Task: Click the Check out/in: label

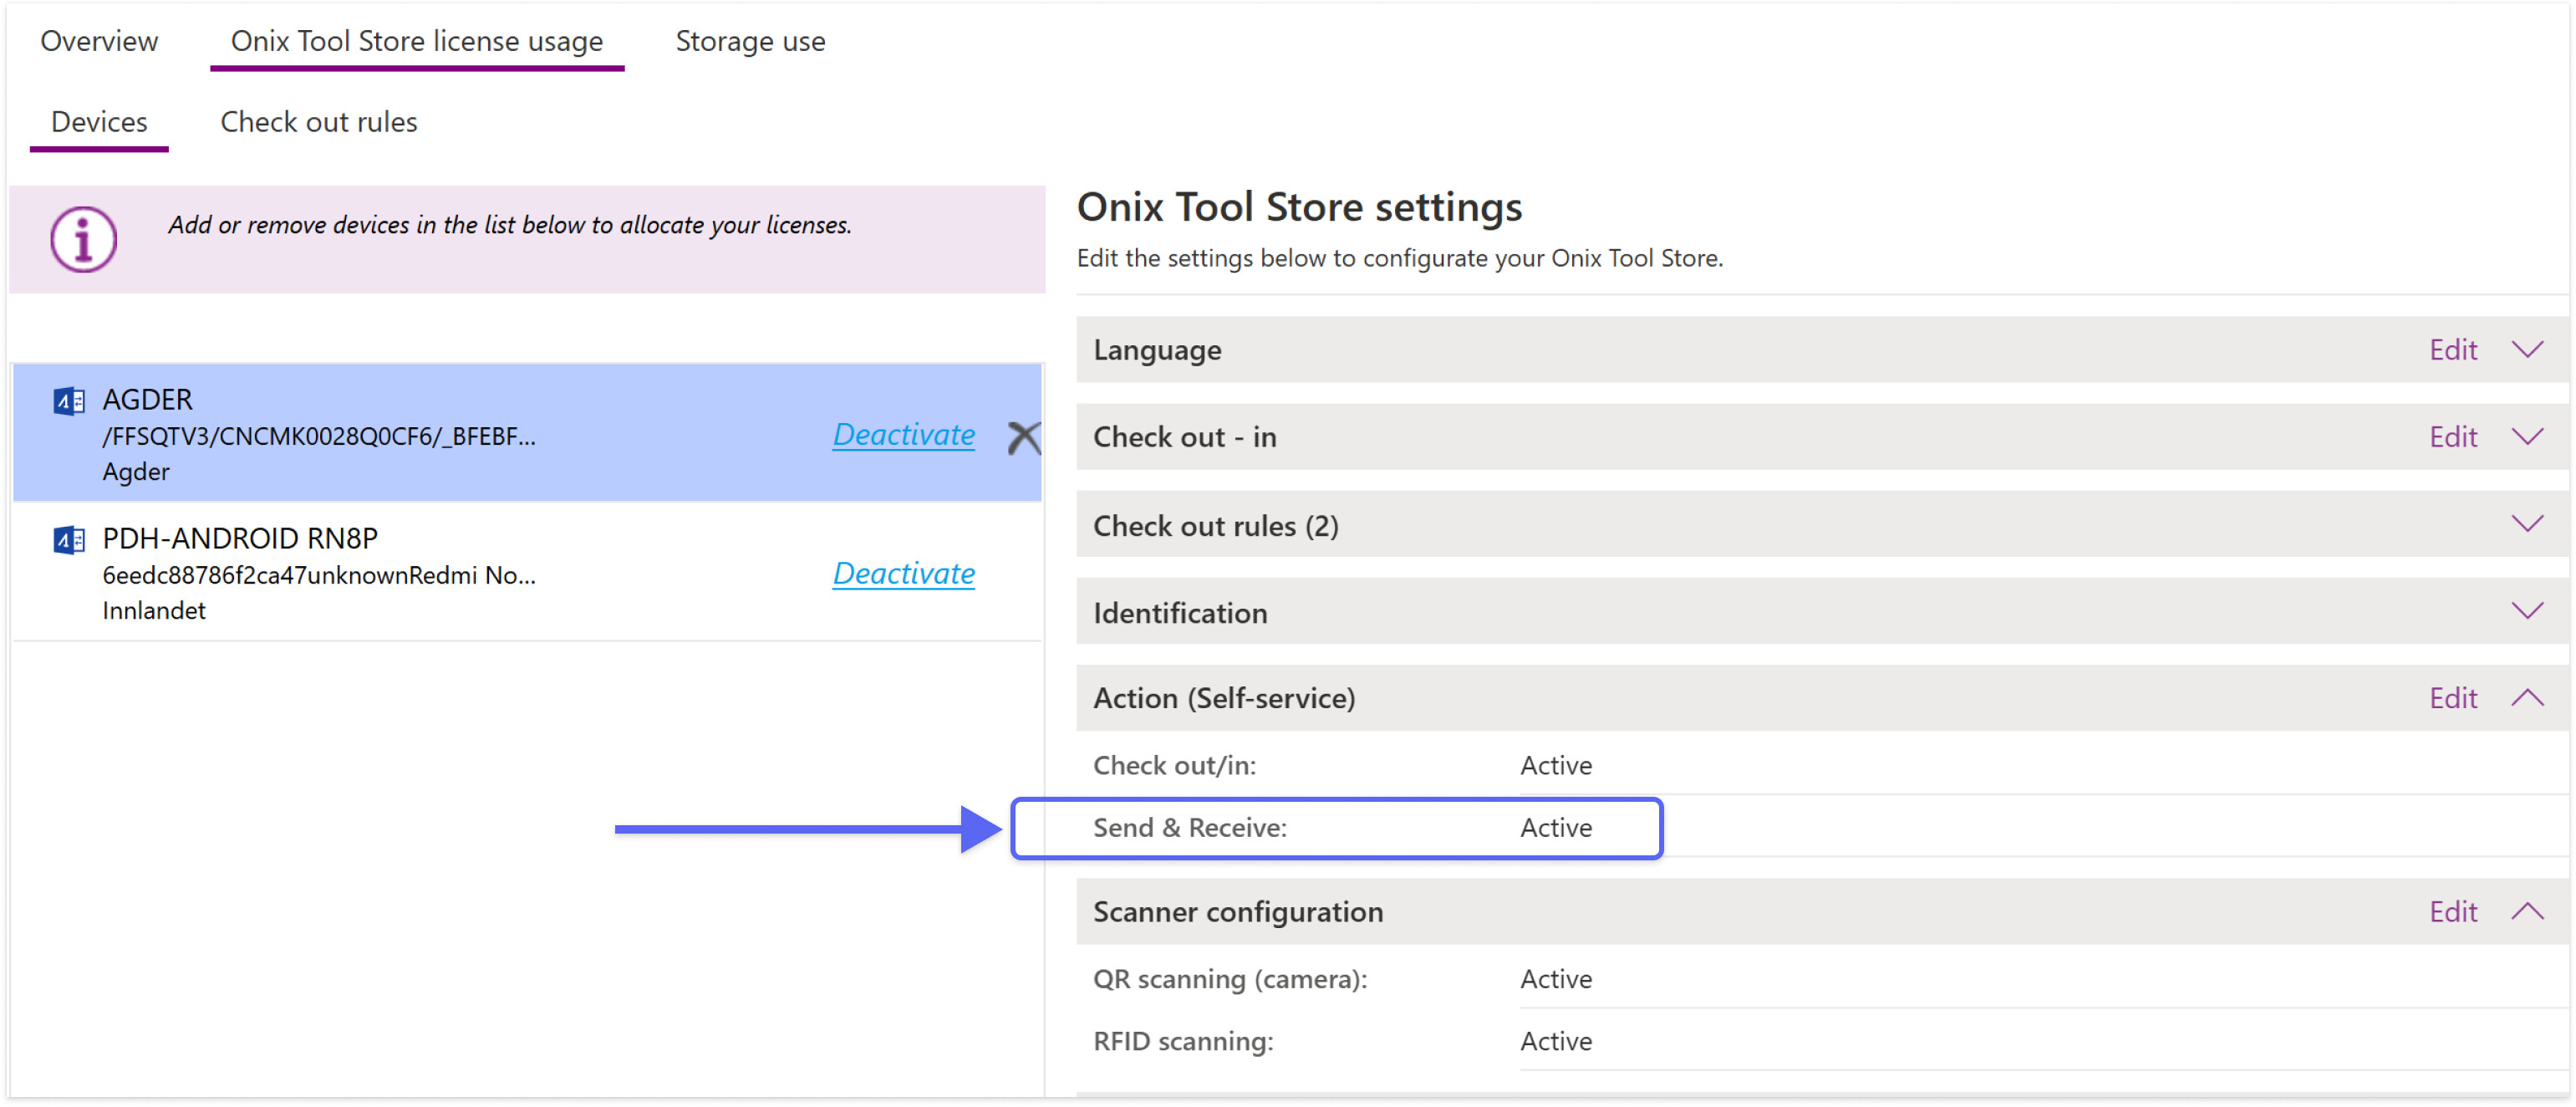Action: click(1174, 766)
